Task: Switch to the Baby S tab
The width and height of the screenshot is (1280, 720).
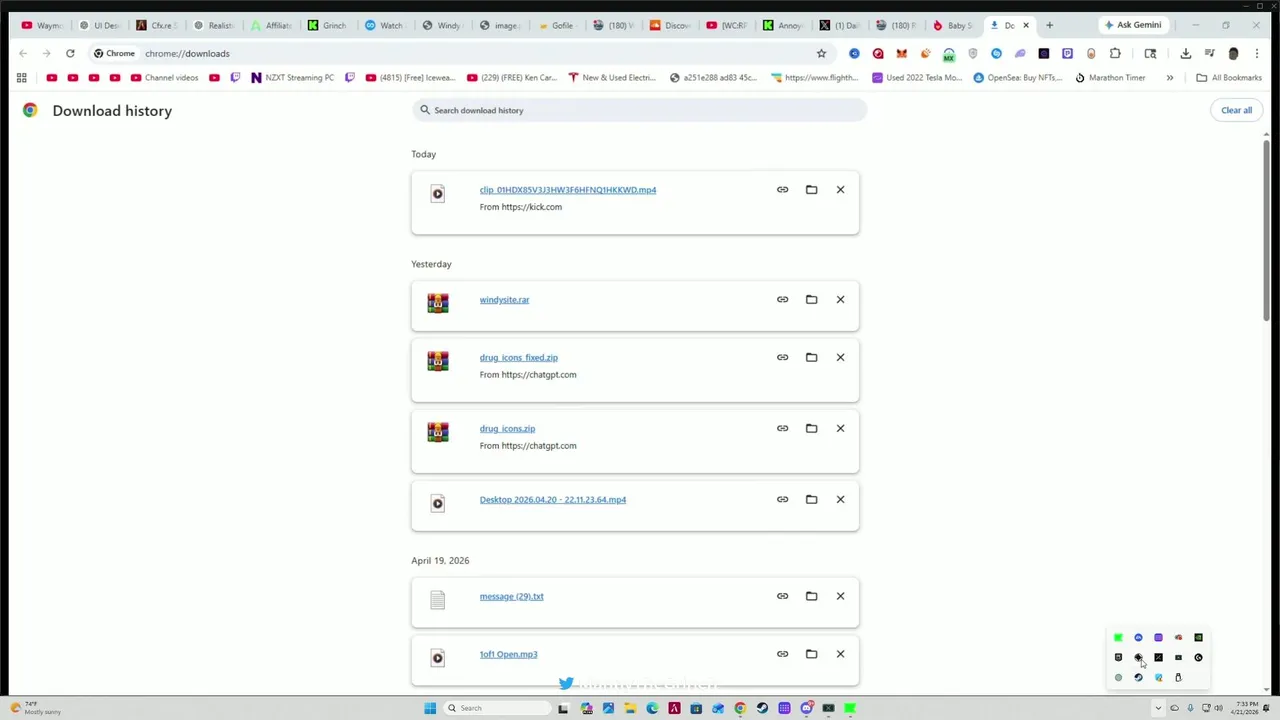Action: (x=952, y=25)
